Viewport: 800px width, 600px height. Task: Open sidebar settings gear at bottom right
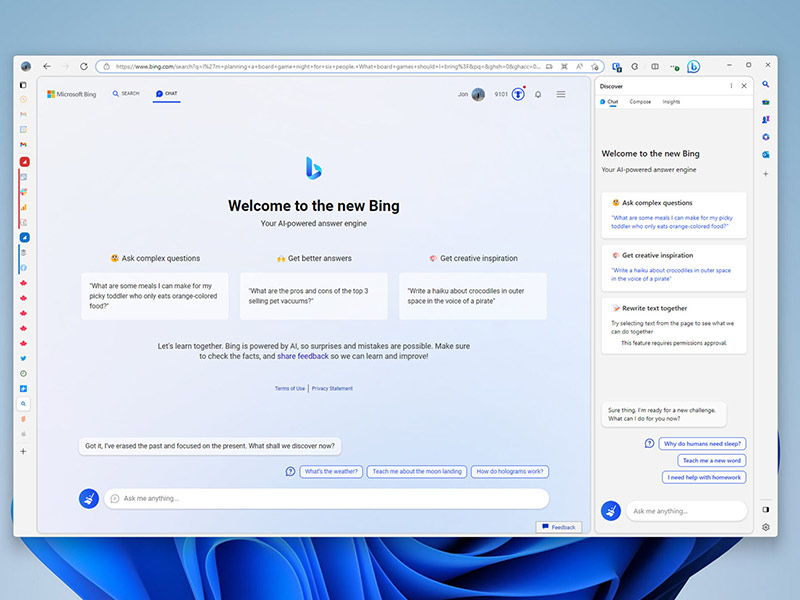coord(766,527)
